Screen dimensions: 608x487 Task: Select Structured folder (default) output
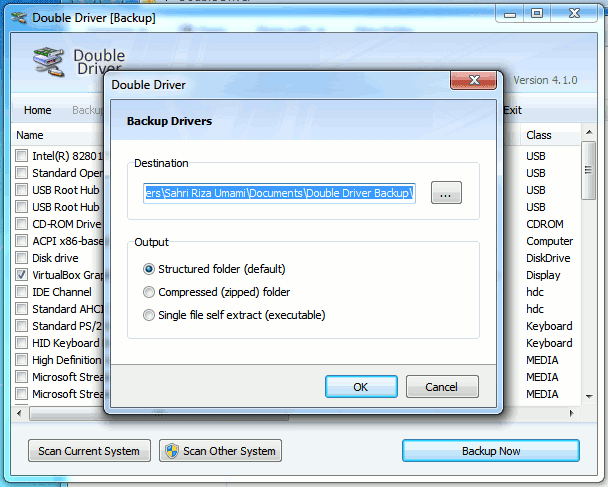(x=149, y=269)
